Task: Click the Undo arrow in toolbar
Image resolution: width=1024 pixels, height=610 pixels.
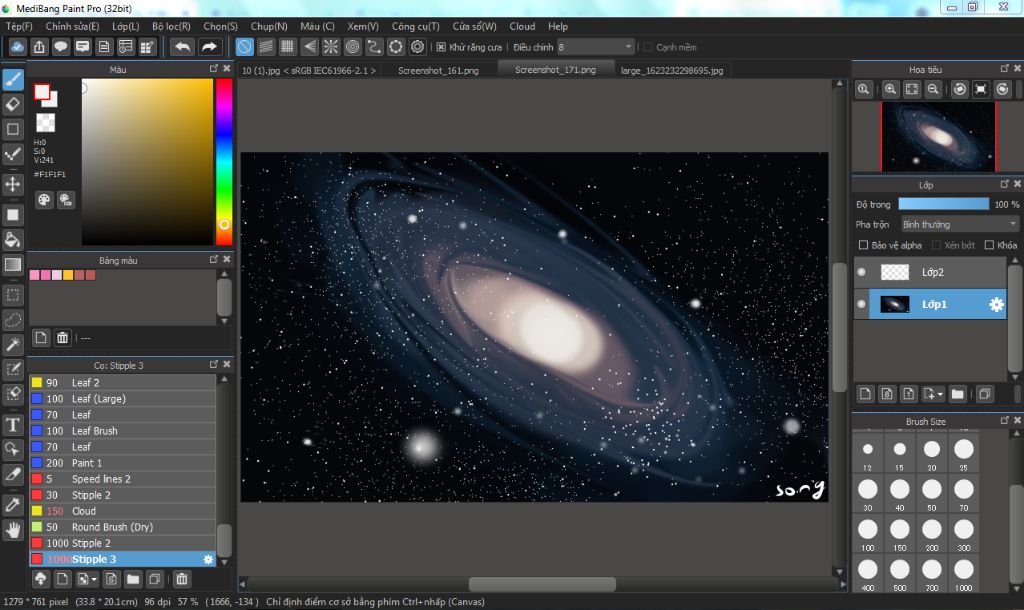Action: click(183, 47)
